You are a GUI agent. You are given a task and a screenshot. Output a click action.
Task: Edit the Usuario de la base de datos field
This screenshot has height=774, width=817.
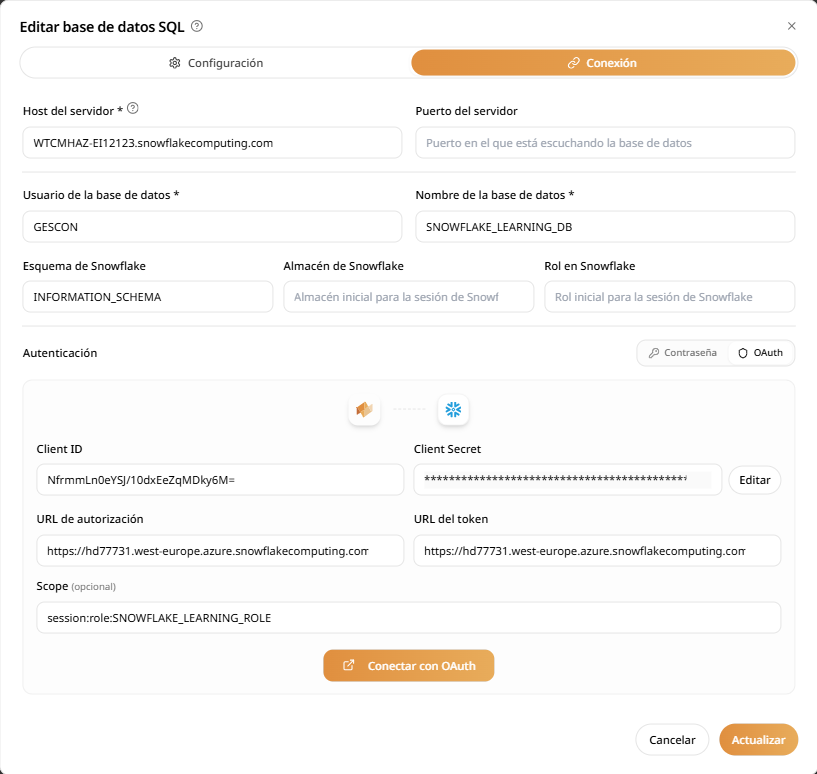pos(209,227)
